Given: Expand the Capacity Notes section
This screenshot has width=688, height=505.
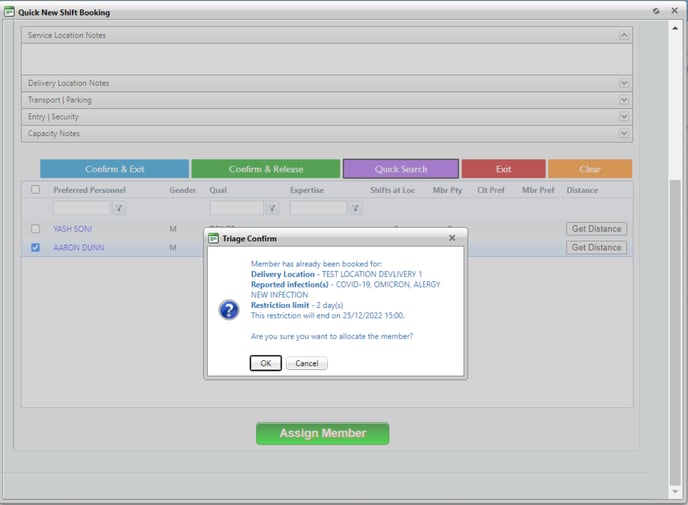Looking at the screenshot, I should pos(624,133).
